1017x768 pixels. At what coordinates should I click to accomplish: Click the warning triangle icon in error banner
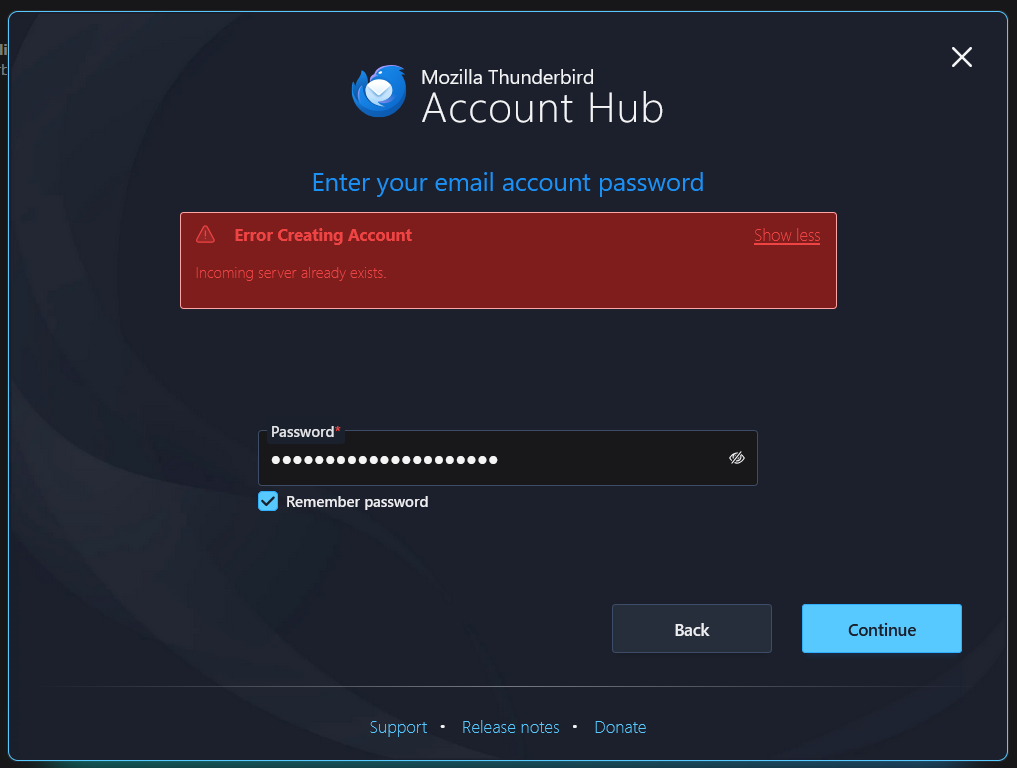[206, 234]
